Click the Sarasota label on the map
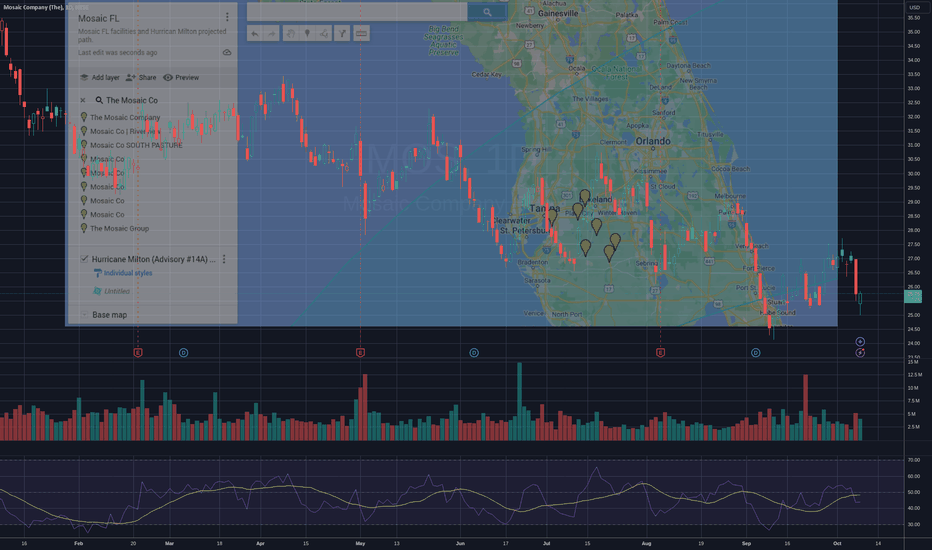The image size is (932, 550). [537, 280]
